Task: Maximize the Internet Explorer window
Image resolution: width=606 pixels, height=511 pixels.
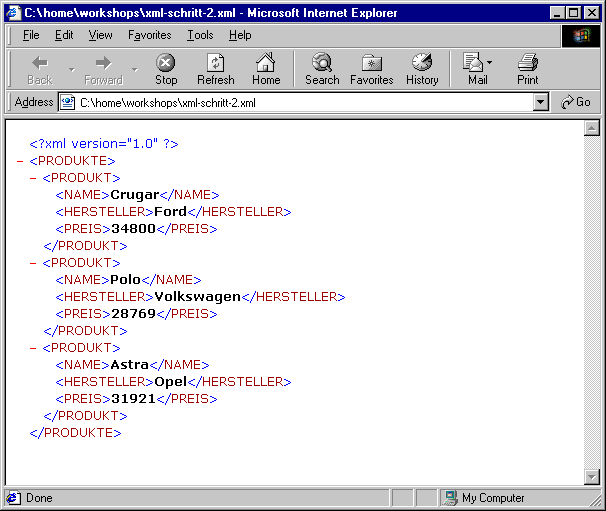Action: pos(574,13)
